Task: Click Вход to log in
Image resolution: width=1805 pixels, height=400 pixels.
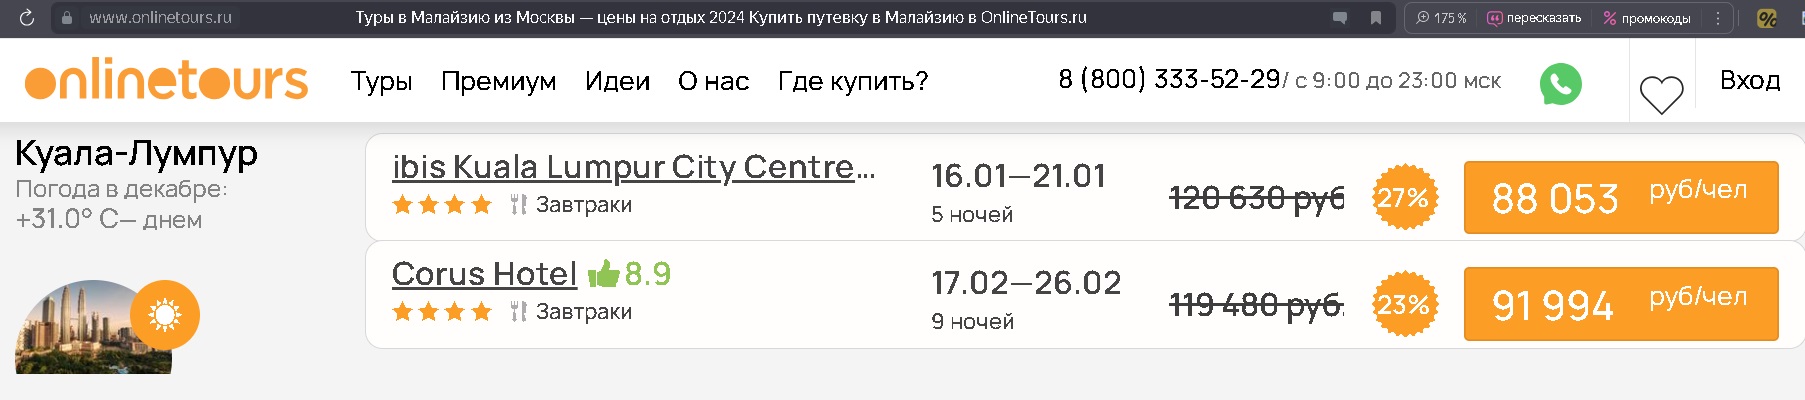Action: pyautogui.click(x=1750, y=80)
